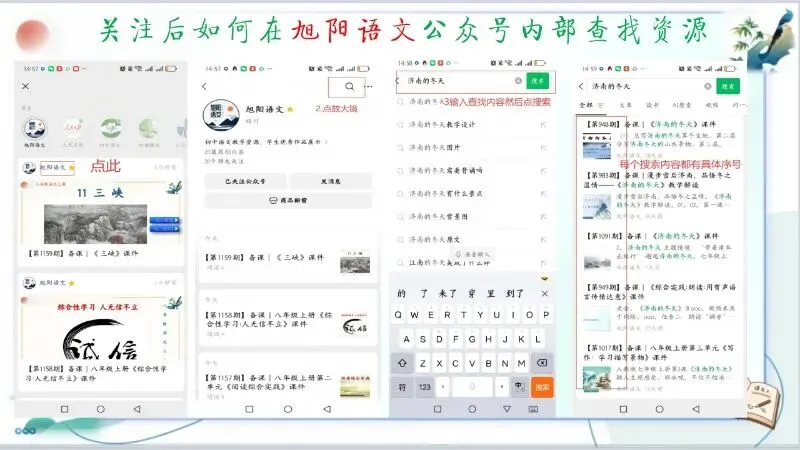Tap the Q key on the keyboard
Image resolution: width=800 pixels, height=450 pixels.
[398, 315]
